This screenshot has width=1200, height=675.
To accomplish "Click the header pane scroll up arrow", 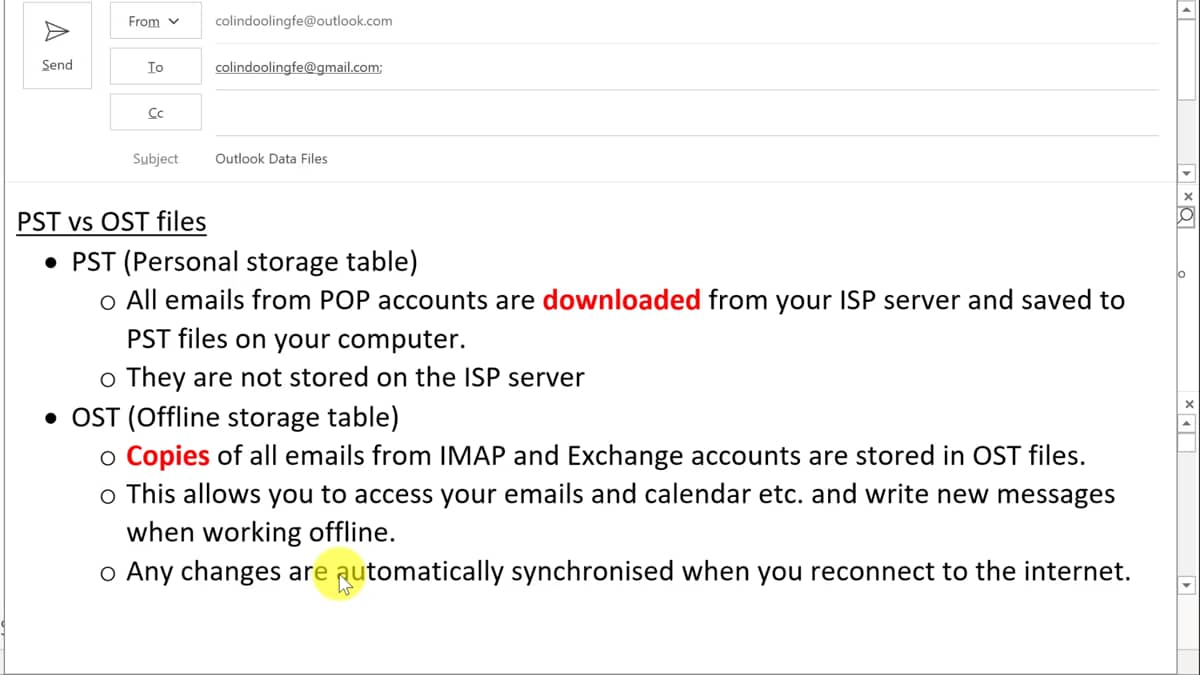I will 1187,9.
